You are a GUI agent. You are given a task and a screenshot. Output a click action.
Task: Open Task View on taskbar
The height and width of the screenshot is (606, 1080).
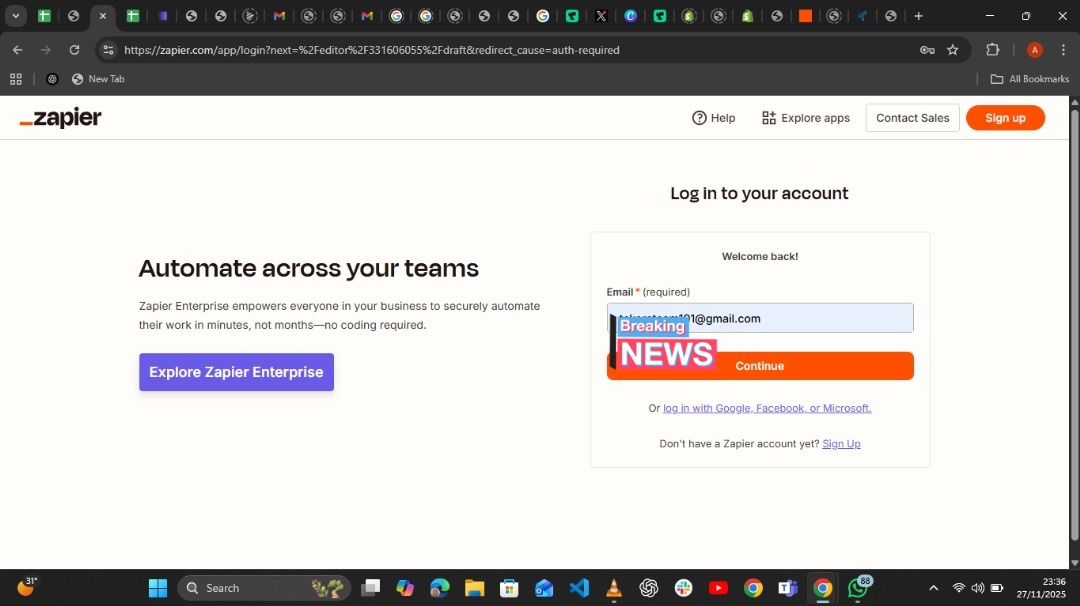(x=371, y=588)
